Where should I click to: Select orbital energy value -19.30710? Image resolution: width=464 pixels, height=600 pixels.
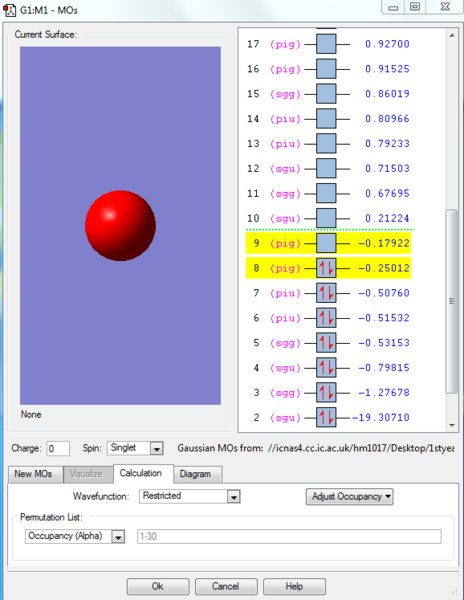pyautogui.click(x=381, y=417)
